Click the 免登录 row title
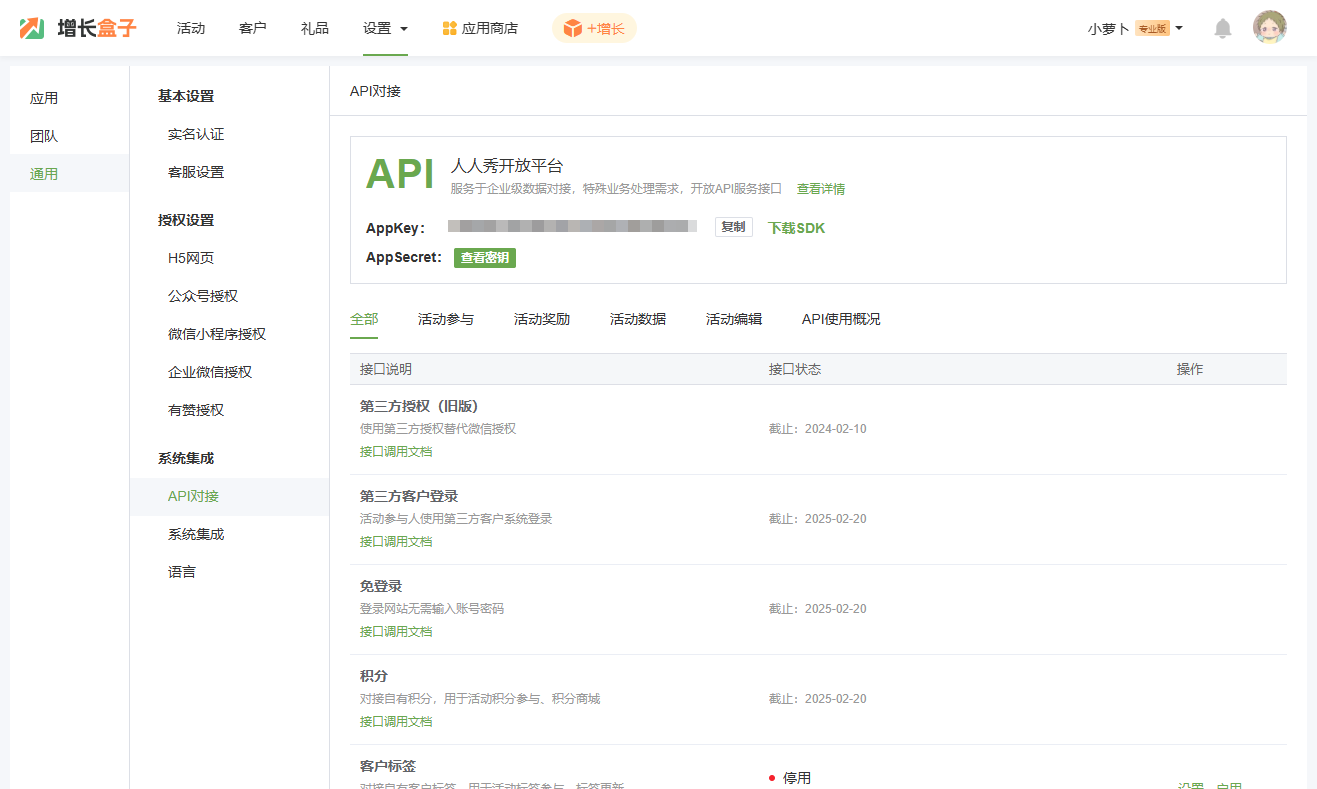The width and height of the screenshot is (1317, 789). point(381,586)
